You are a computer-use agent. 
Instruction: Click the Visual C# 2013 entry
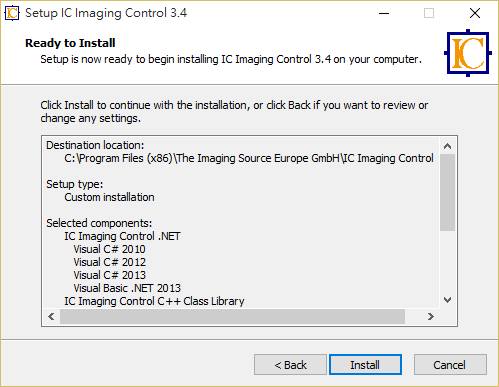pos(110,275)
